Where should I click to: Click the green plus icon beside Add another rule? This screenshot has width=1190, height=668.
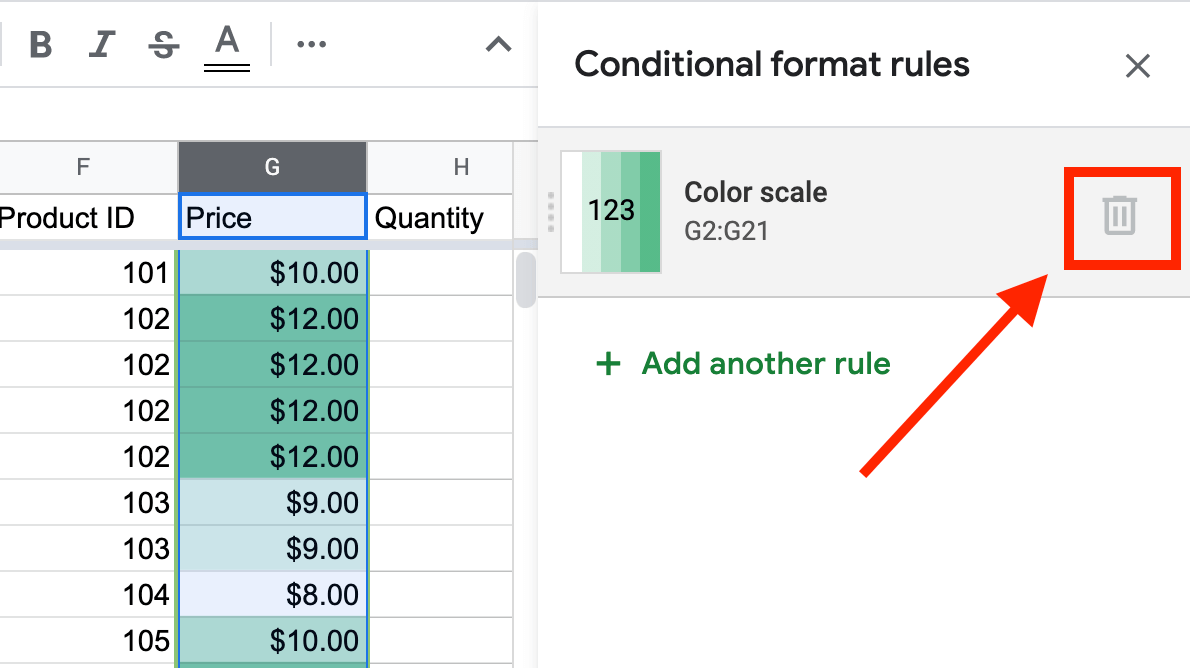608,364
